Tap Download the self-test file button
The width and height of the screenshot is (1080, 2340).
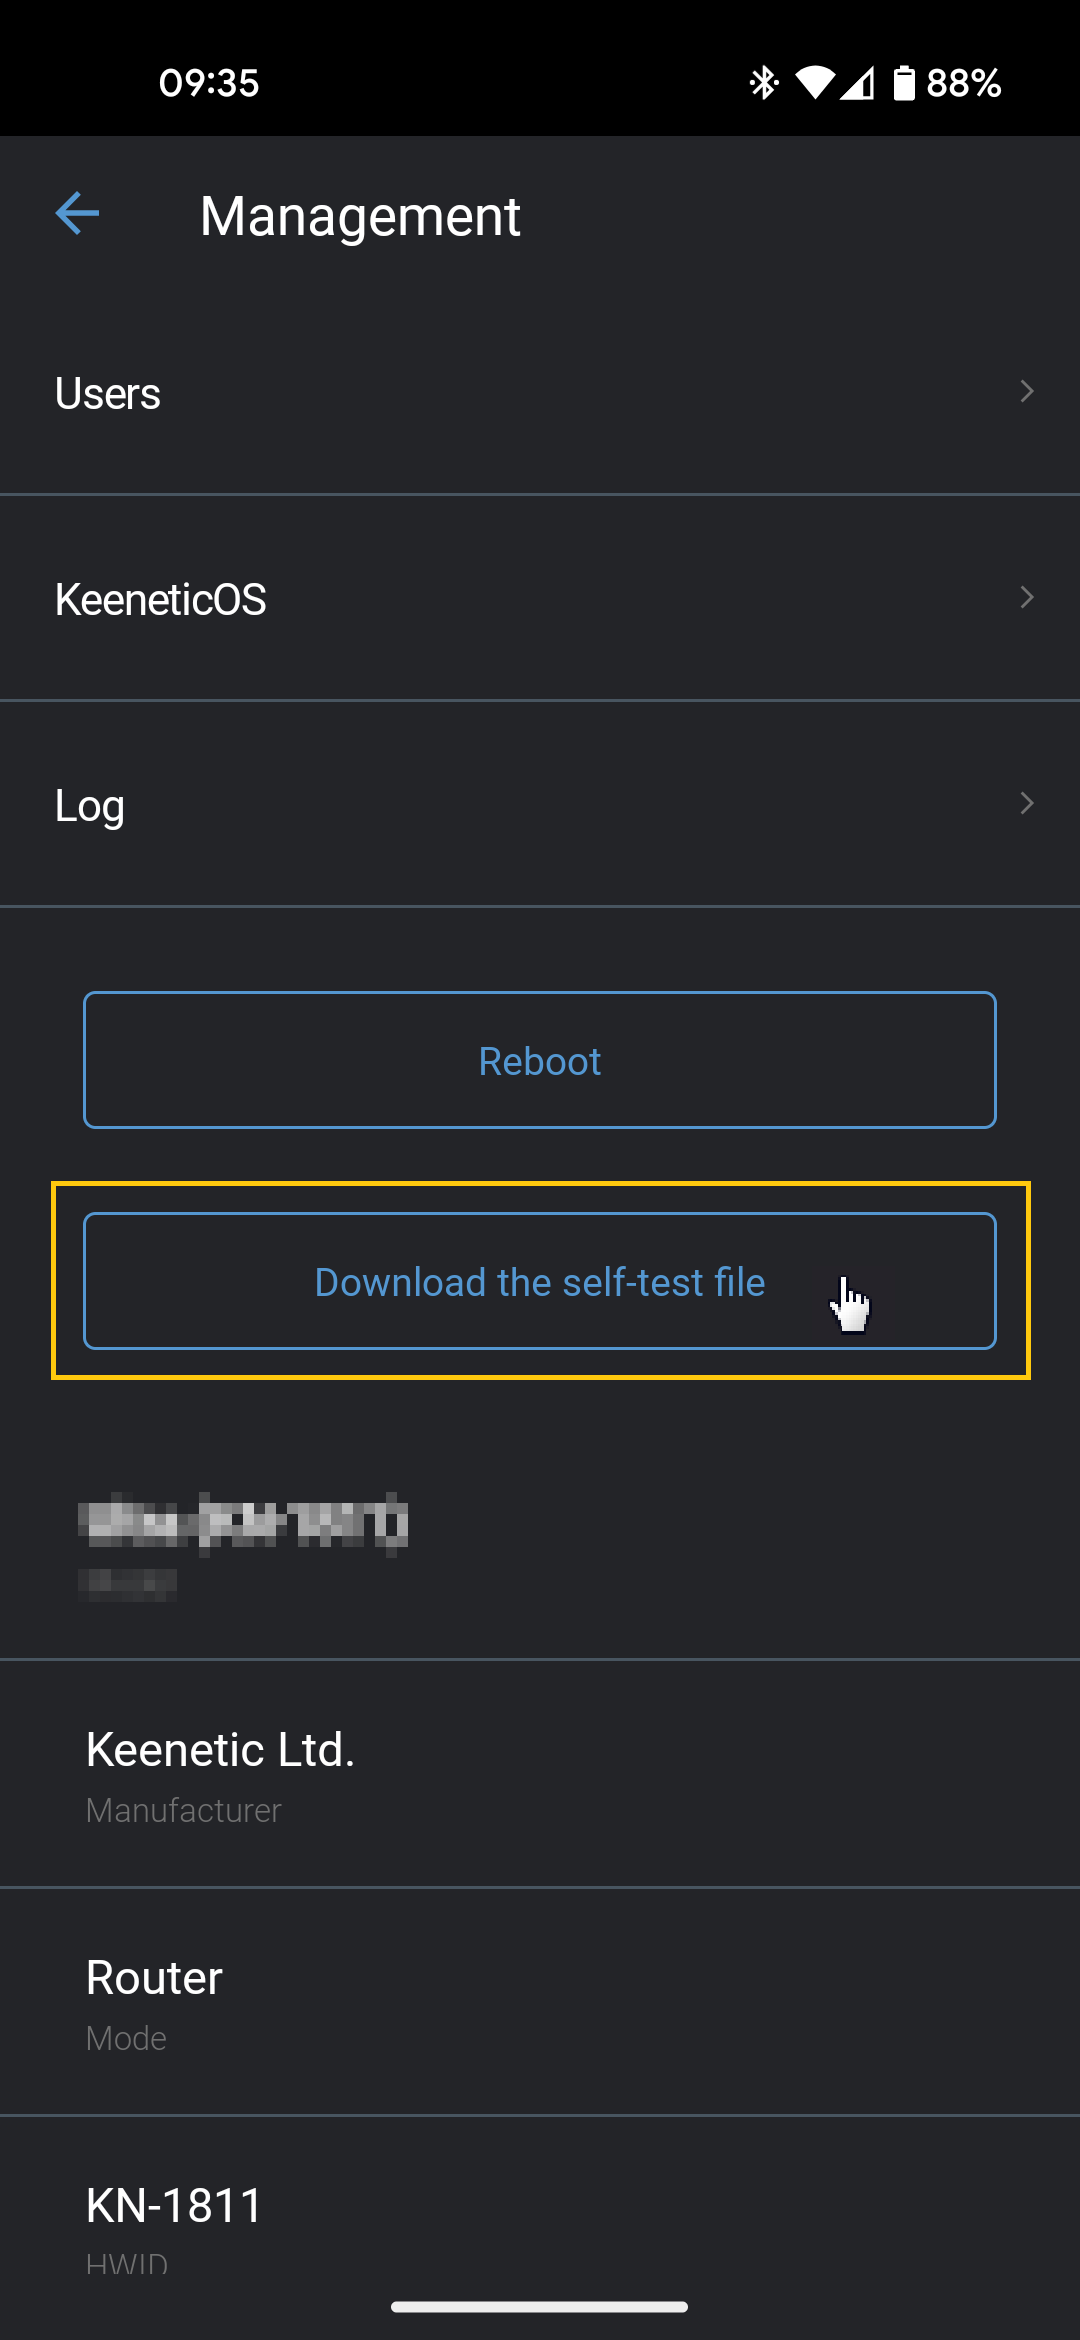[x=540, y=1282]
